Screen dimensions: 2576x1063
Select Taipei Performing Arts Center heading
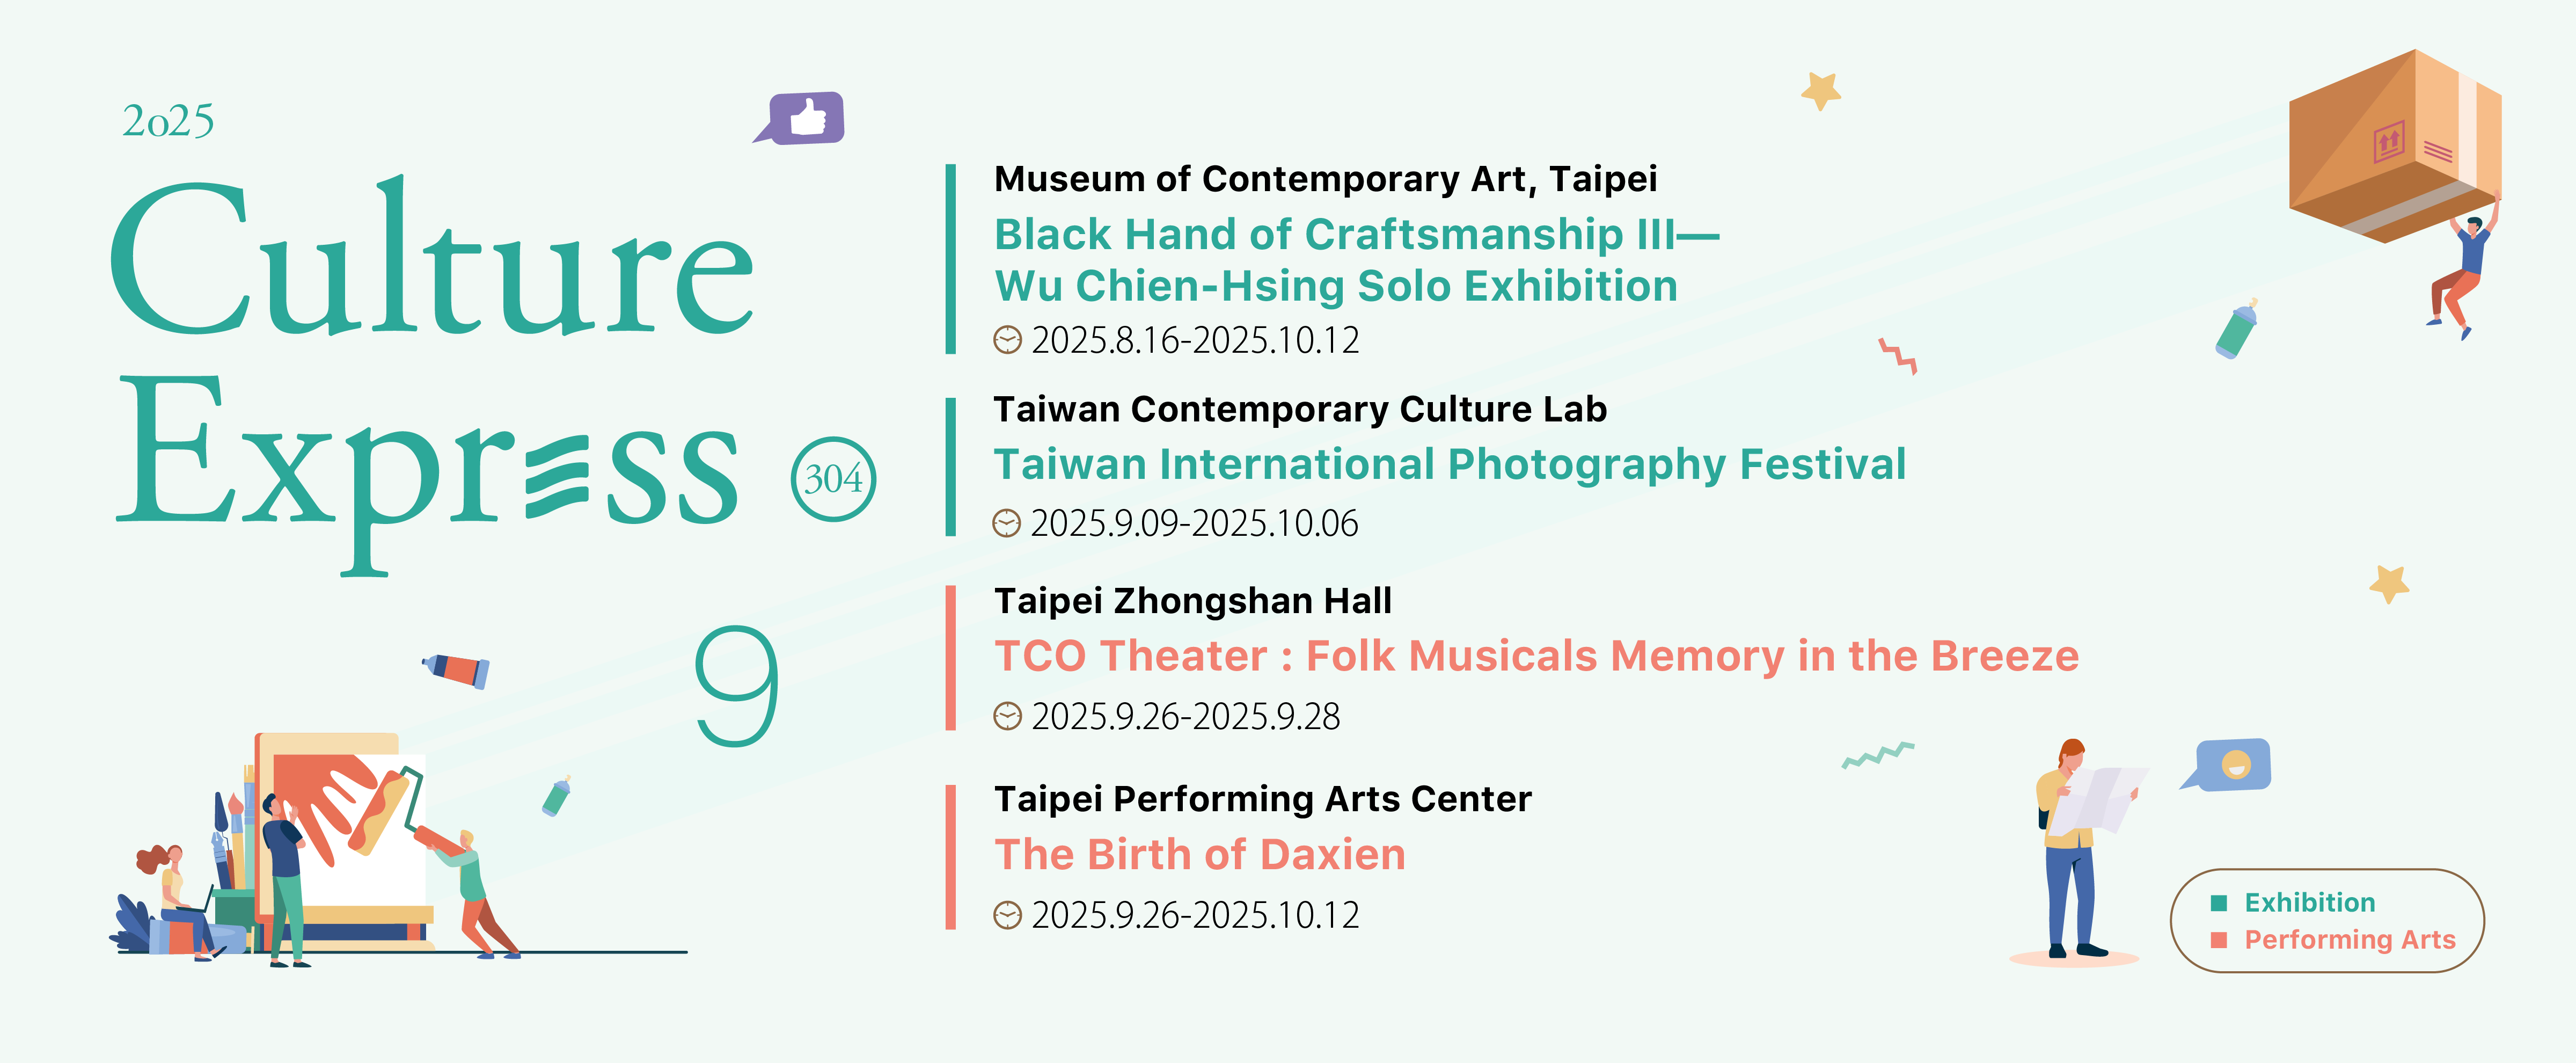tap(1262, 799)
